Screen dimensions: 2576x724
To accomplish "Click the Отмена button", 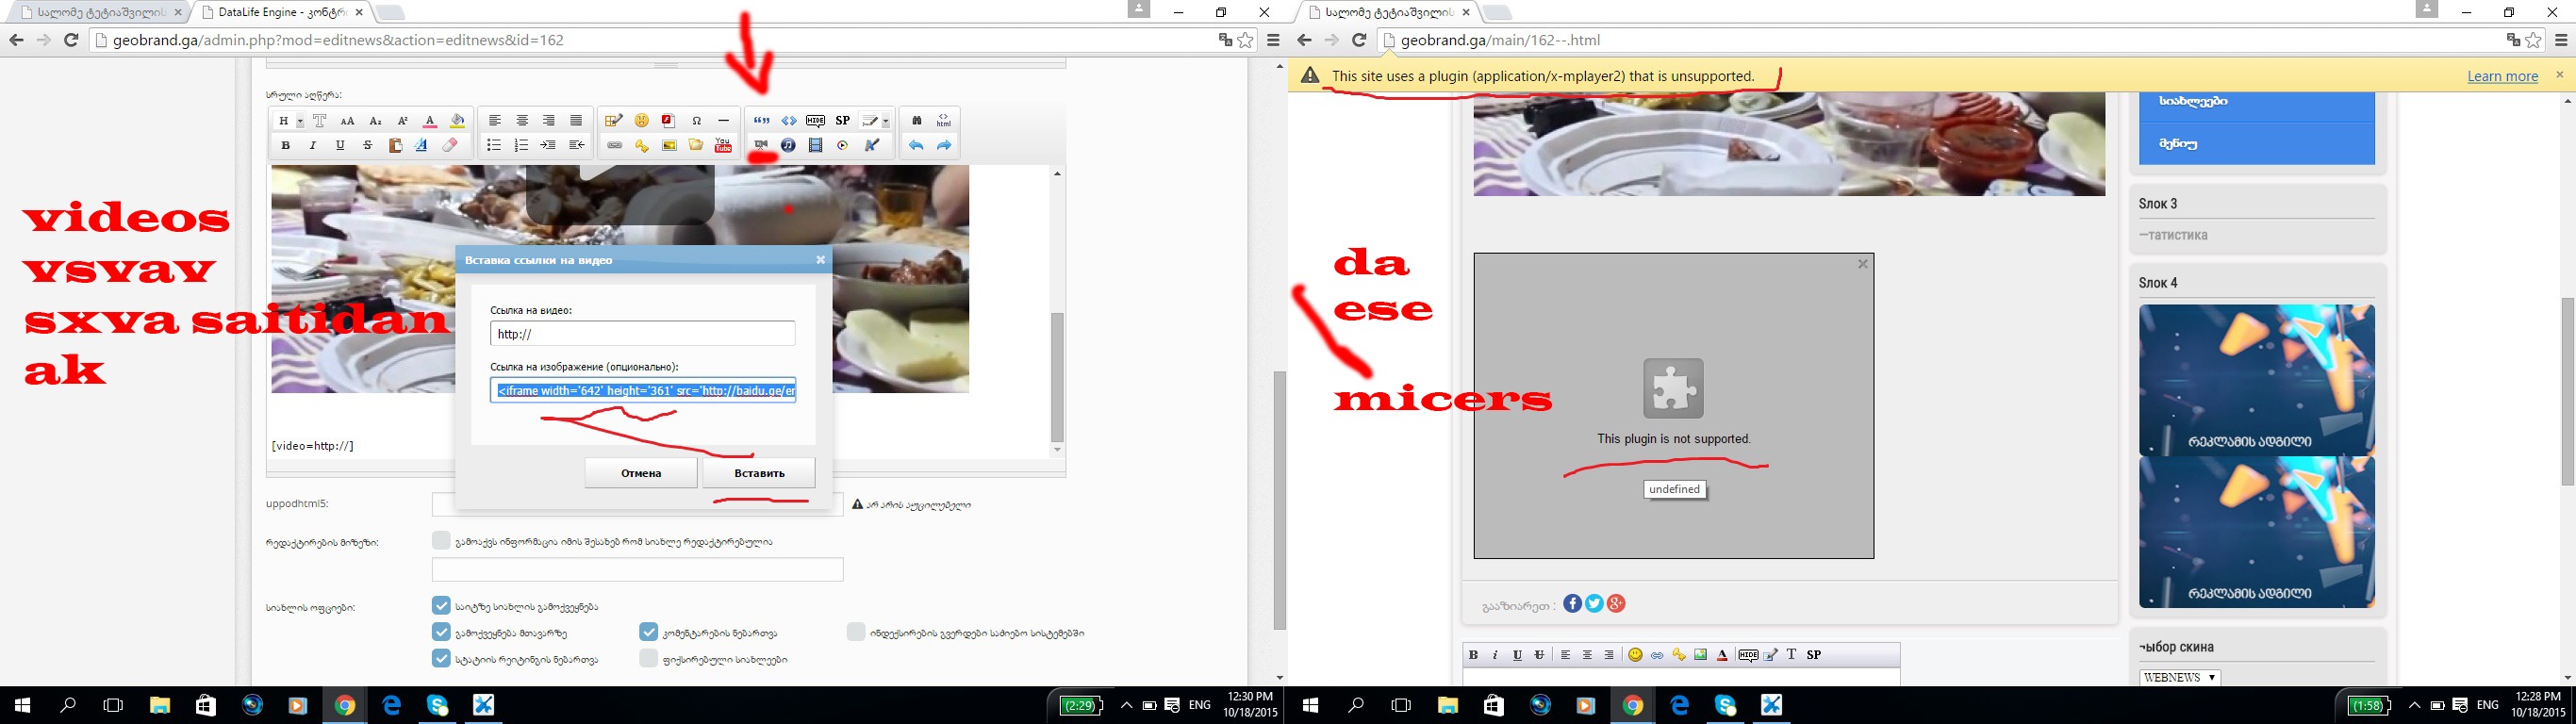I will tap(641, 473).
